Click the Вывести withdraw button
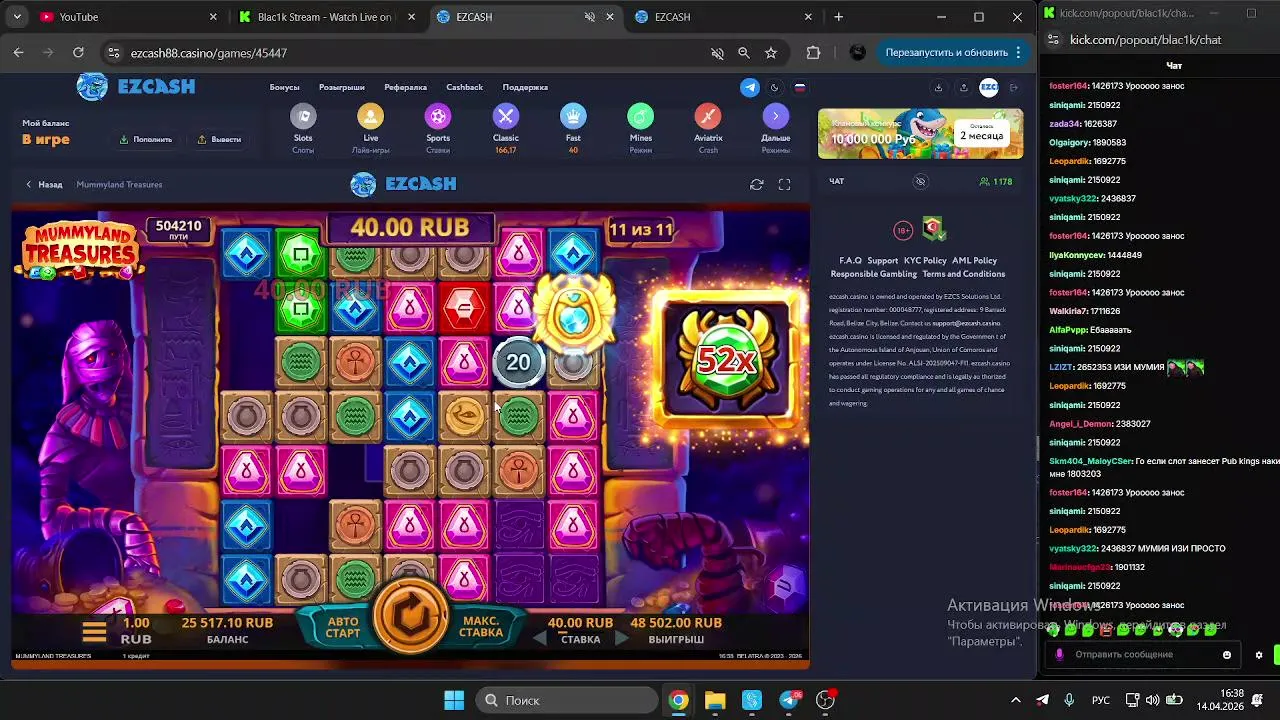Screen dimensions: 1280x720 219,139
